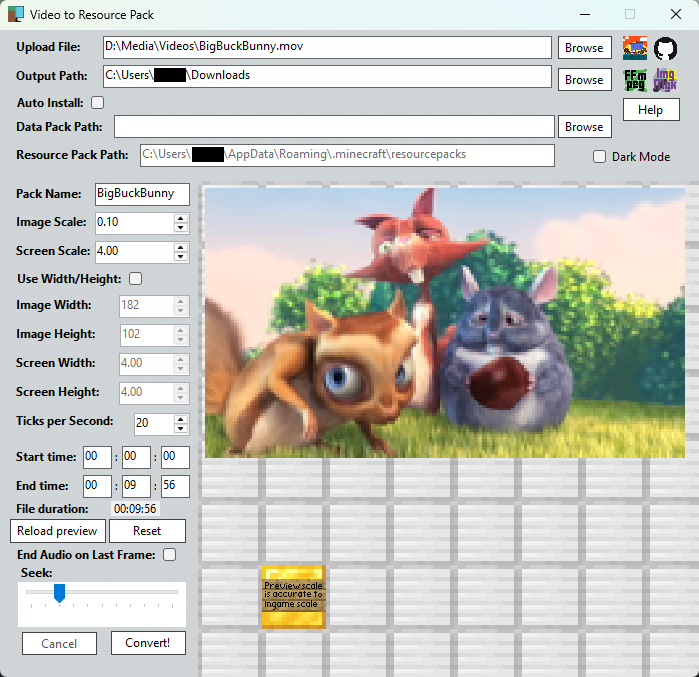Click the End time hours field
The image size is (699, 677).
(97, 486)
